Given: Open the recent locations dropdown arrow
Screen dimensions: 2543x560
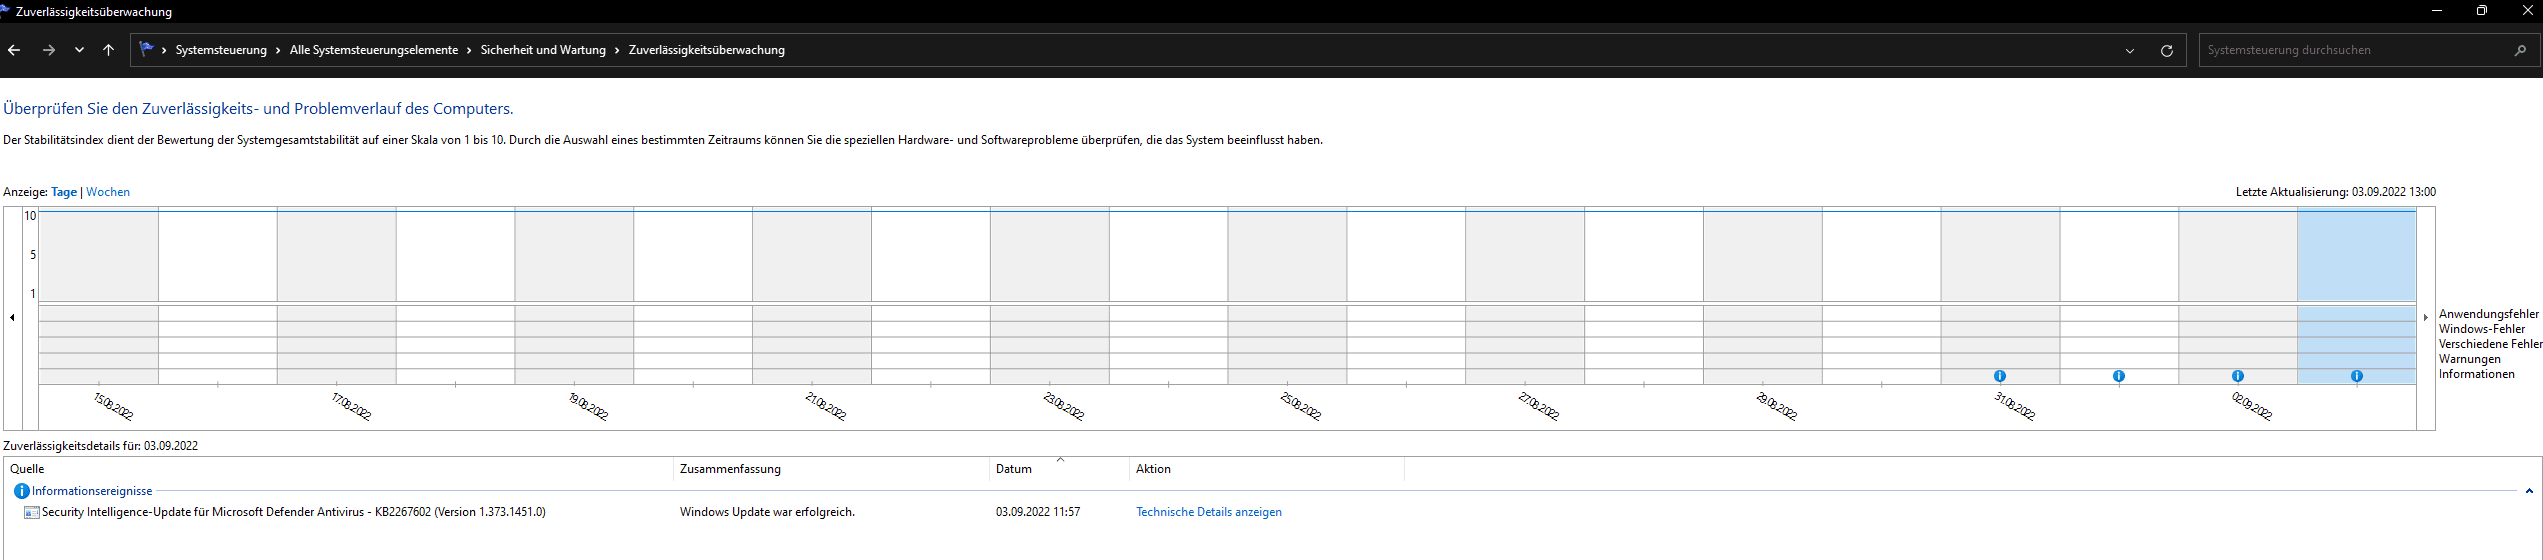Looking at the screenshot, I should 79,50.
